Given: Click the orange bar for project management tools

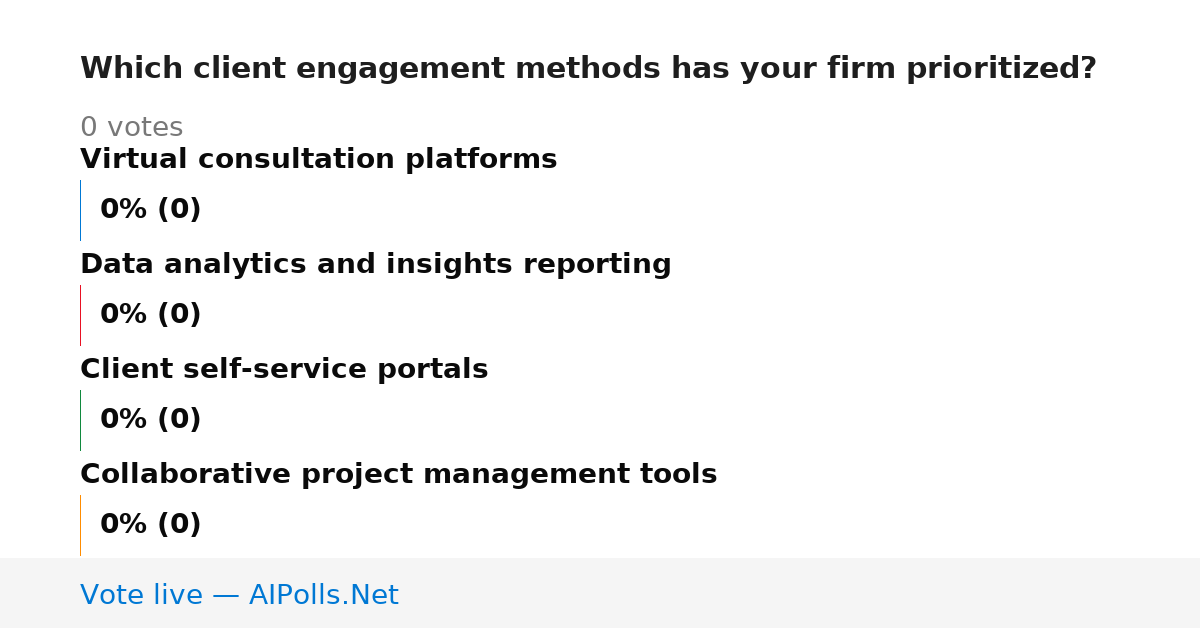Looking at the screenshot, I should (x=80, y=525).
